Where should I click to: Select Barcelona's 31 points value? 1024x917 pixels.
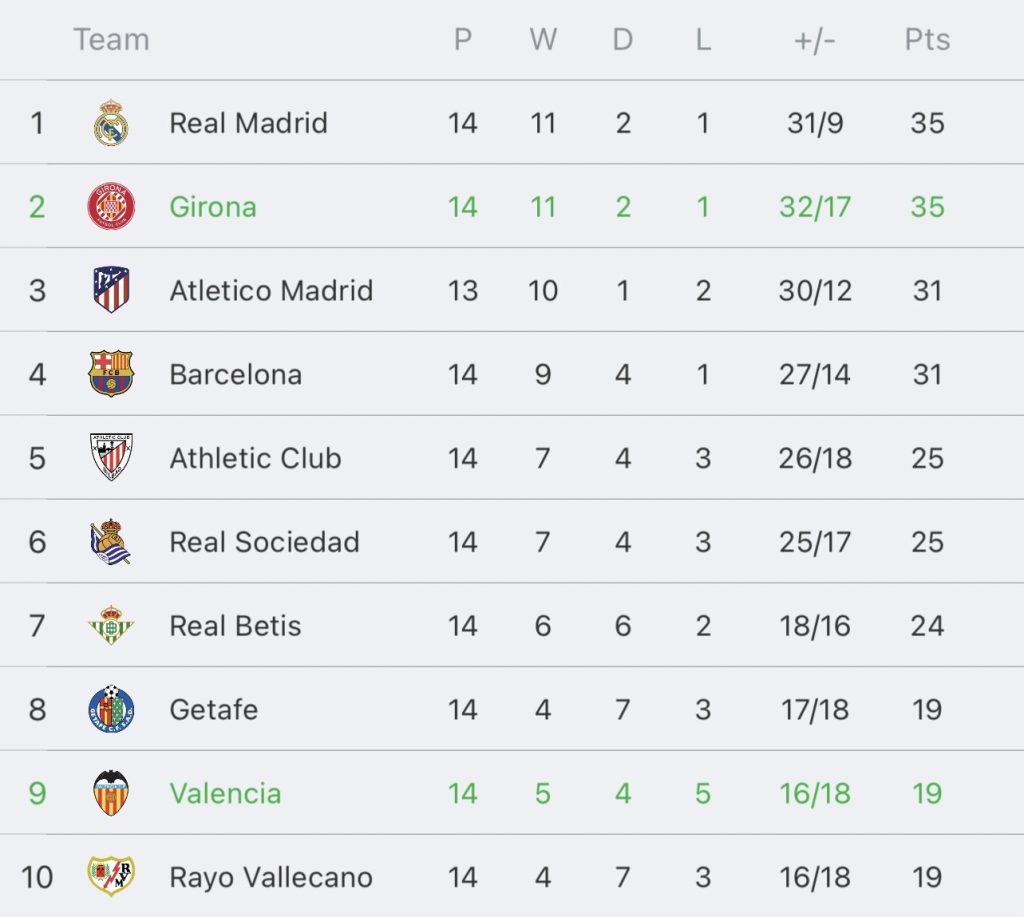tap(927, 375)
